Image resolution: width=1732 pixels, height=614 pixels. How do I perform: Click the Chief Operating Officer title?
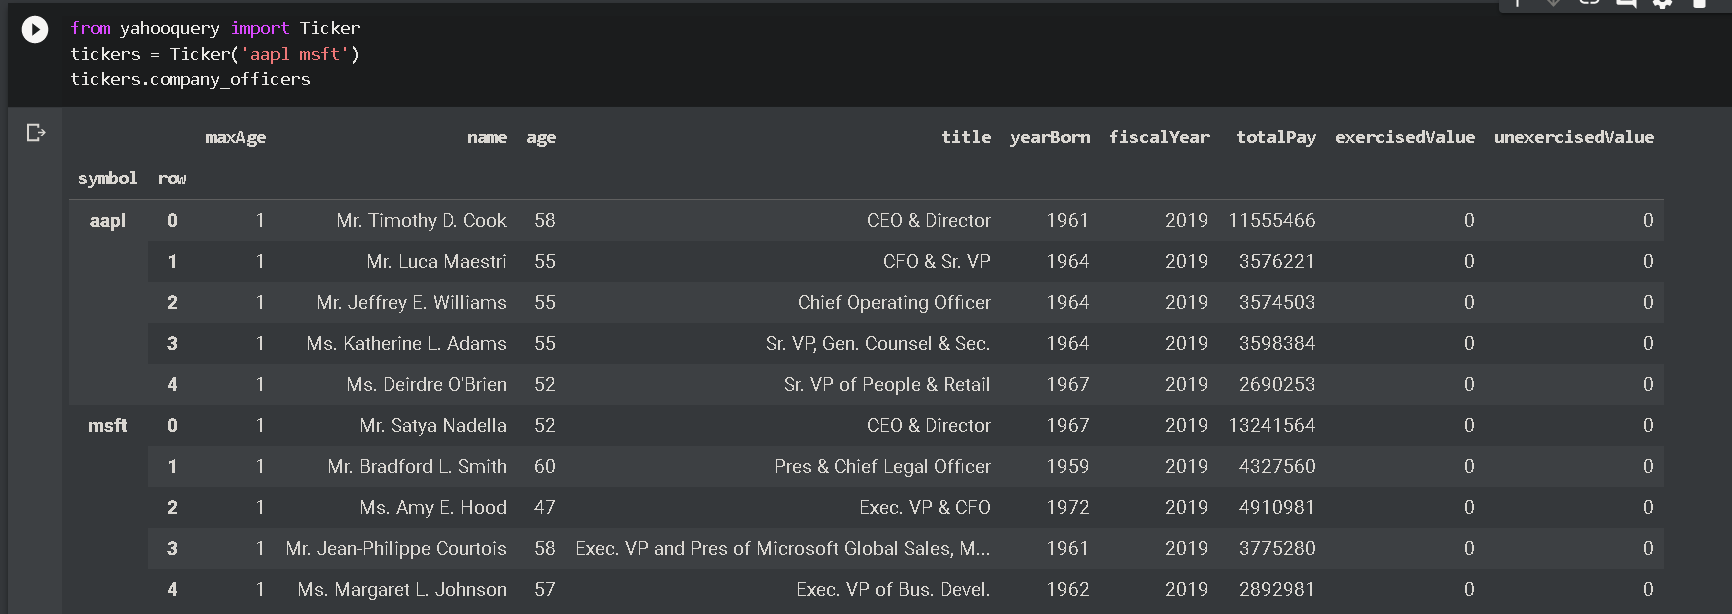(894, 302)
